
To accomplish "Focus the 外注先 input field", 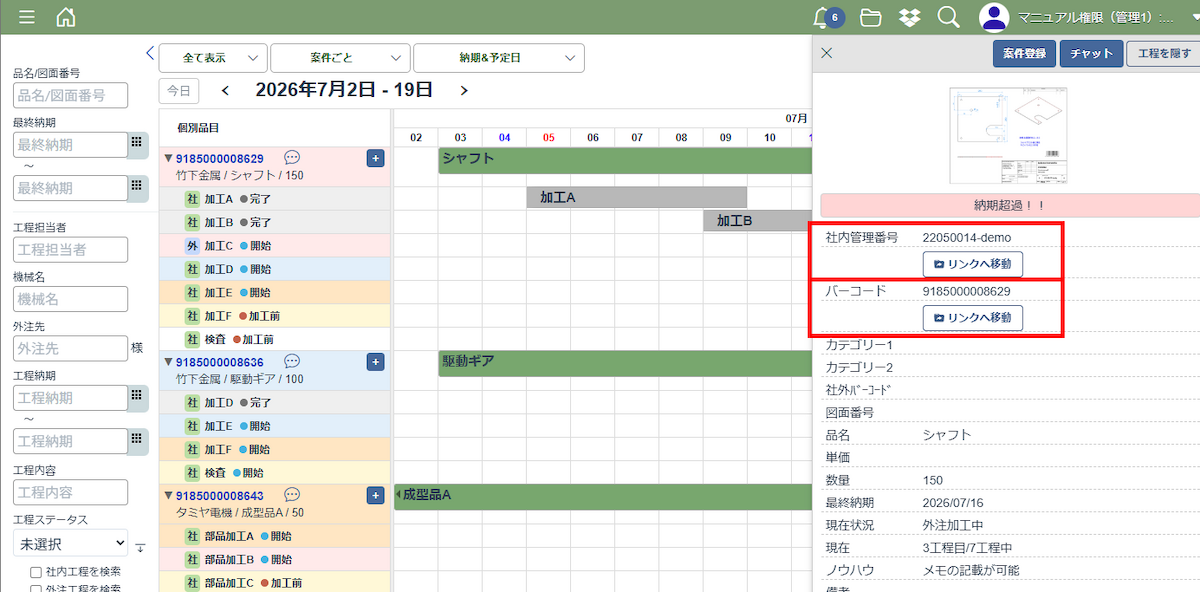I will pyautogui.click(x=70, y=348).
